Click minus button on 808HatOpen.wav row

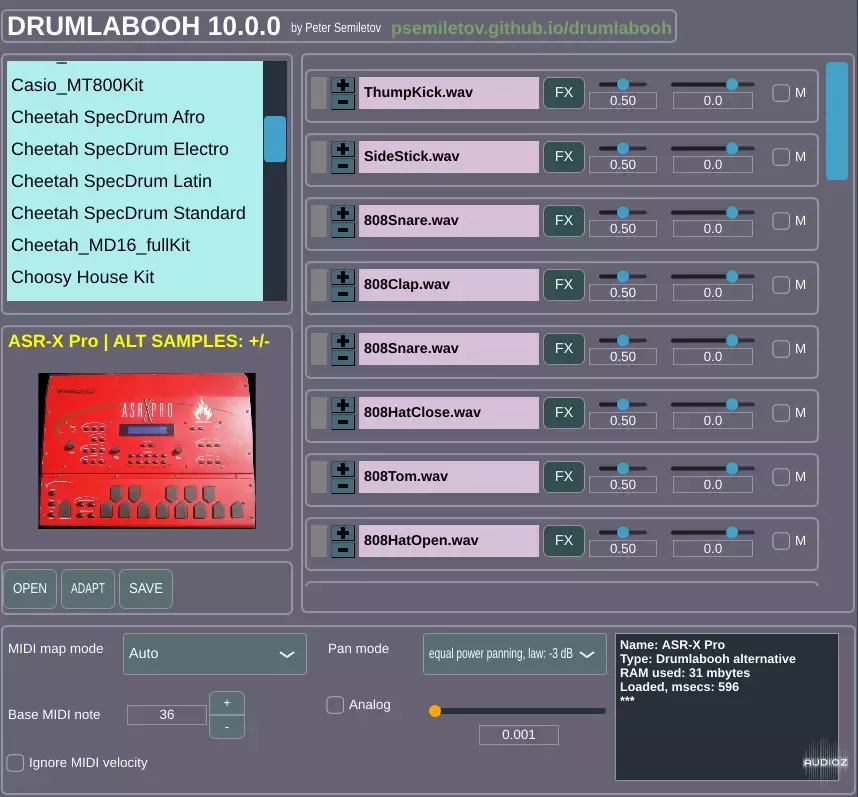point(343,549)
